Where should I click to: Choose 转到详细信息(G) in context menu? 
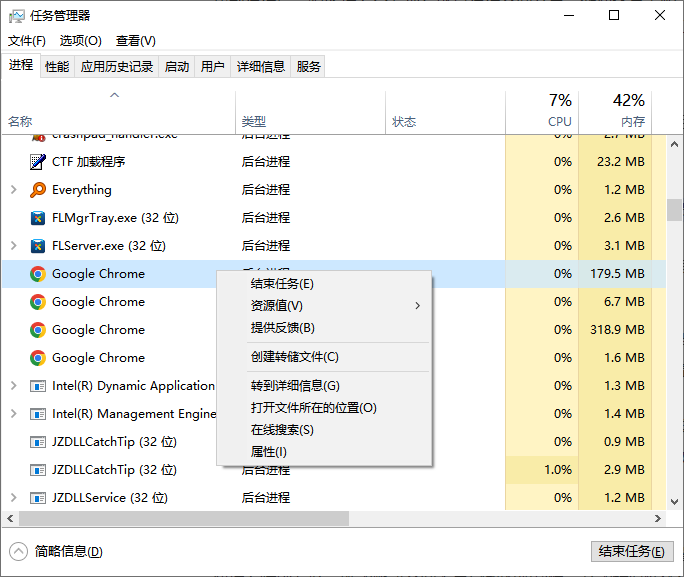coord(324,386)
